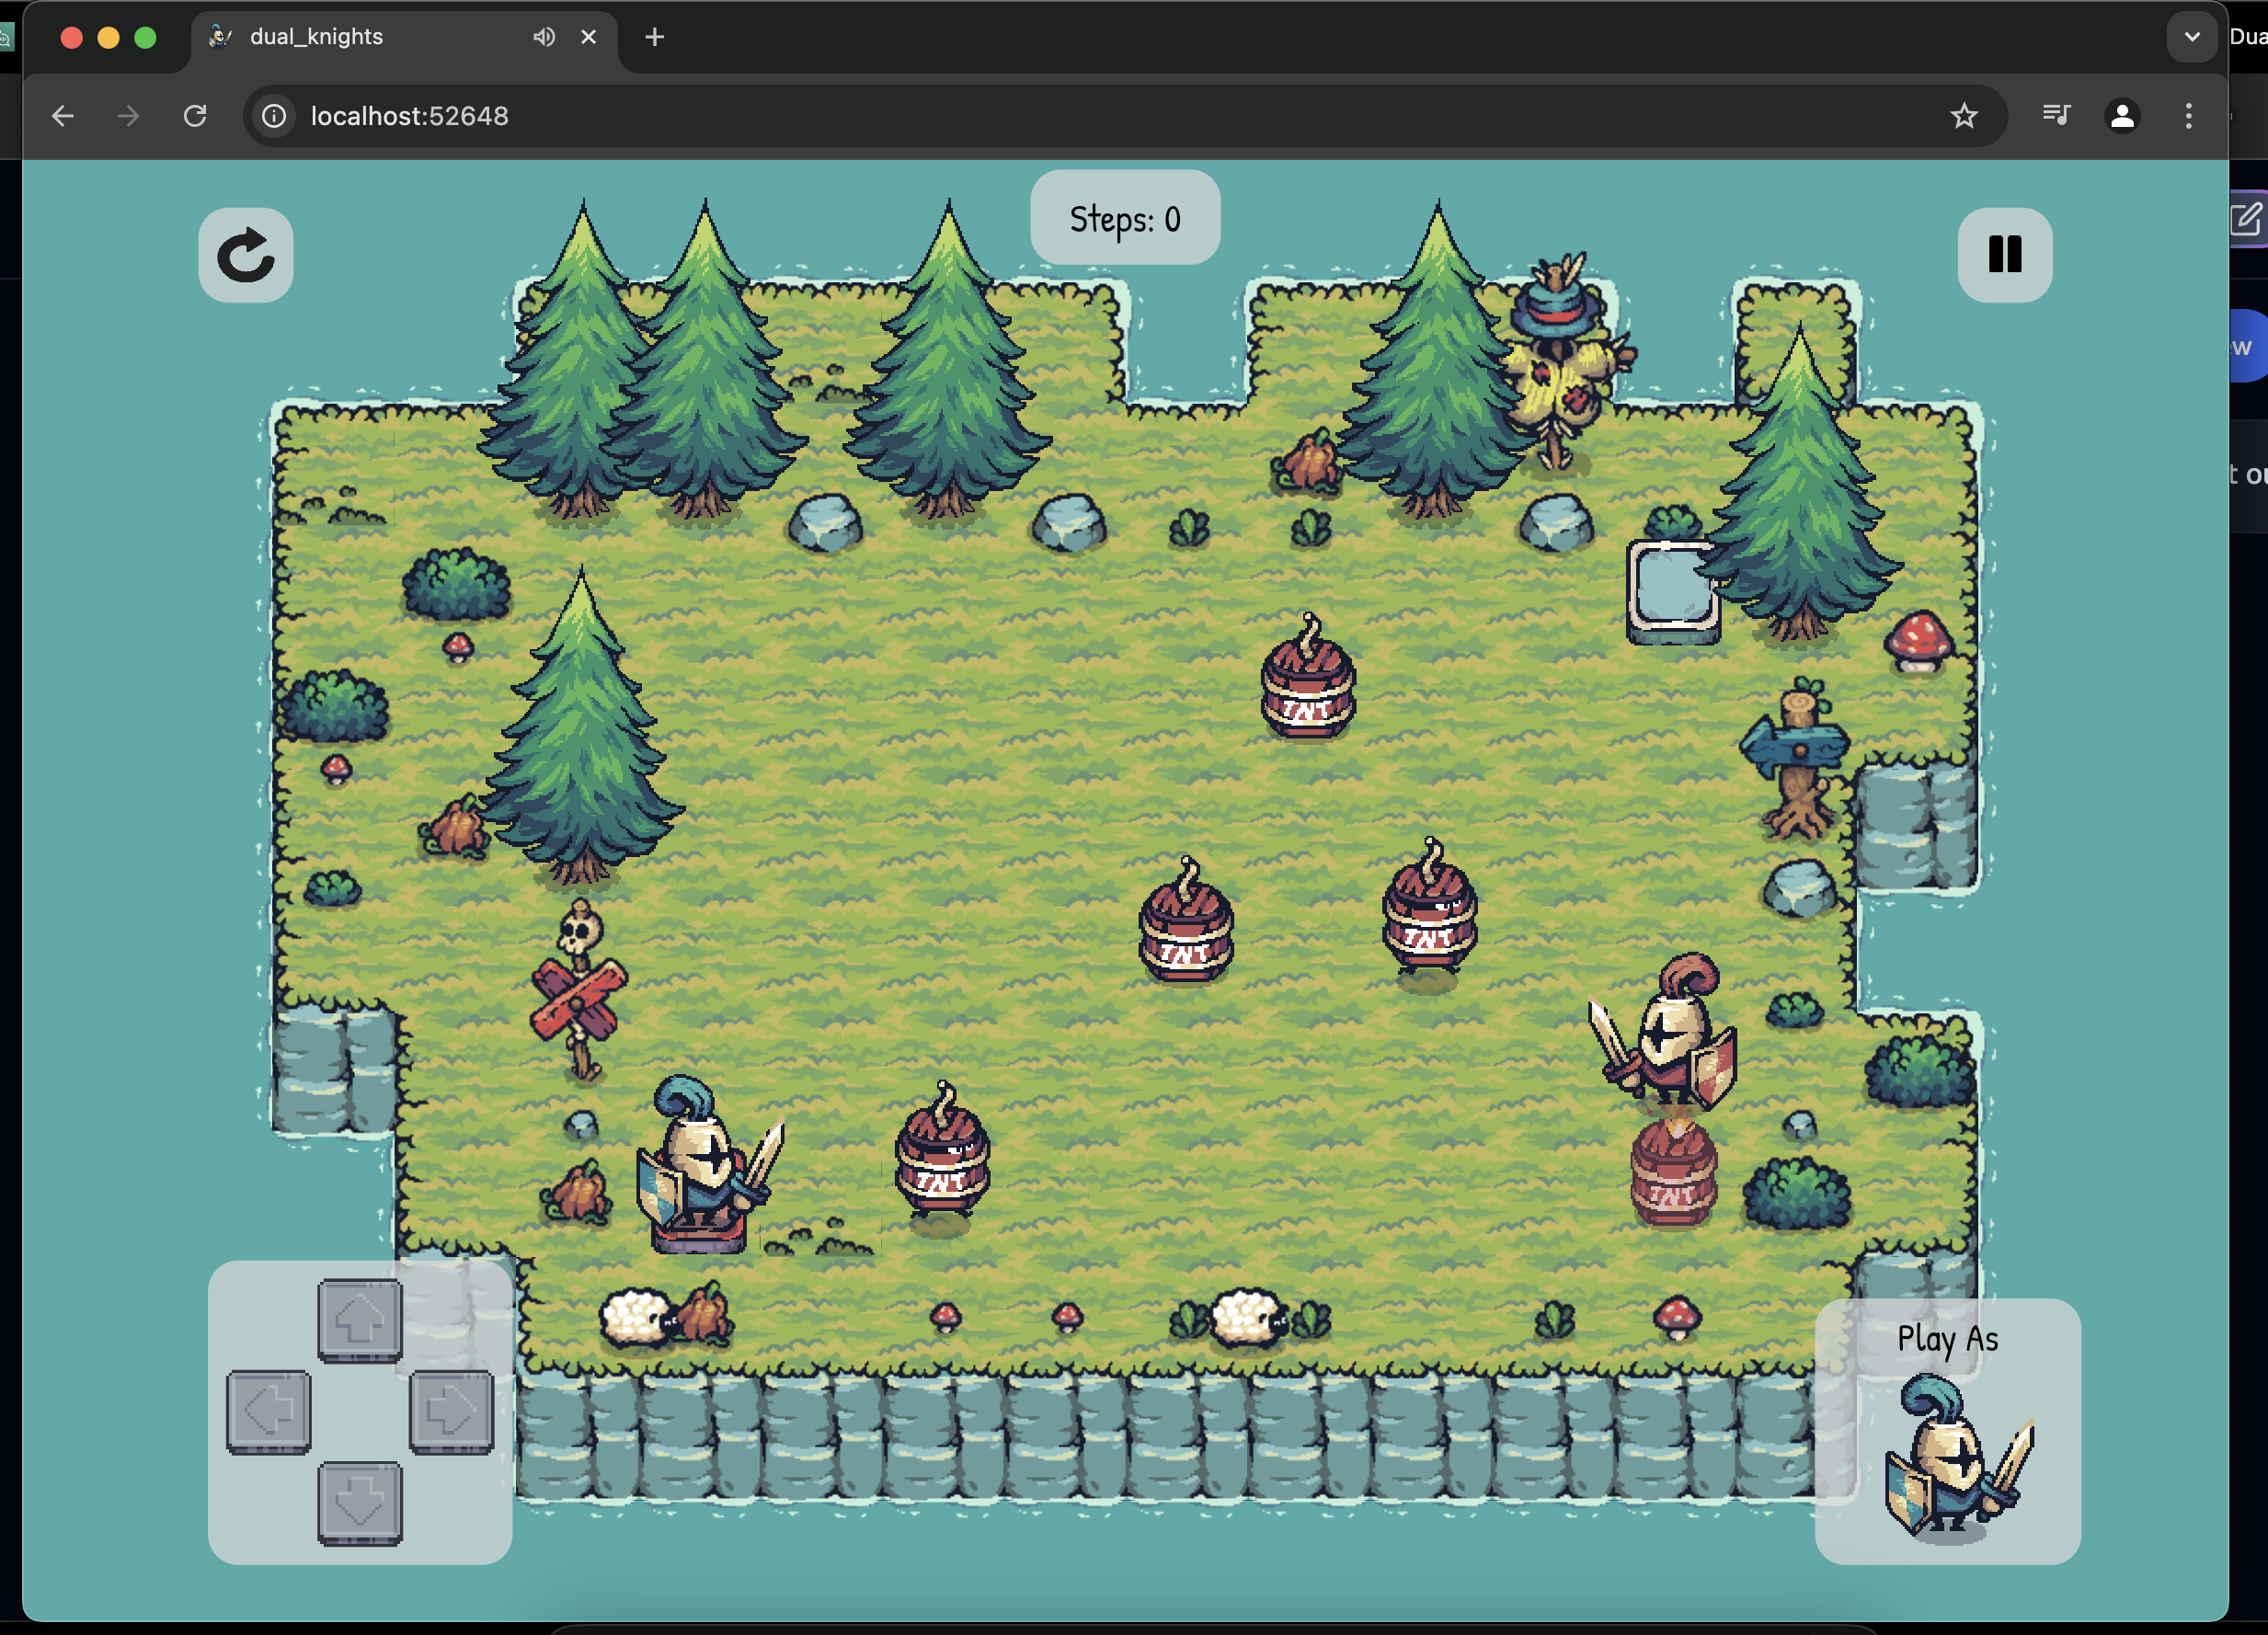
Task: Open a new browser tab
Action: pos(654,37)
